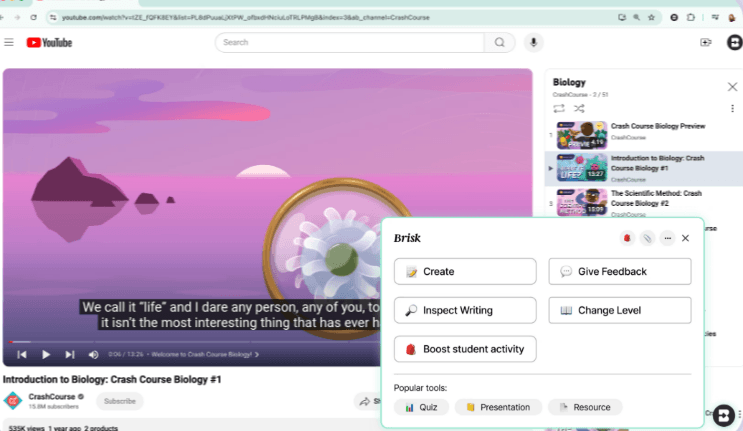Click the dark circular extension icon in toolbar

674,18
